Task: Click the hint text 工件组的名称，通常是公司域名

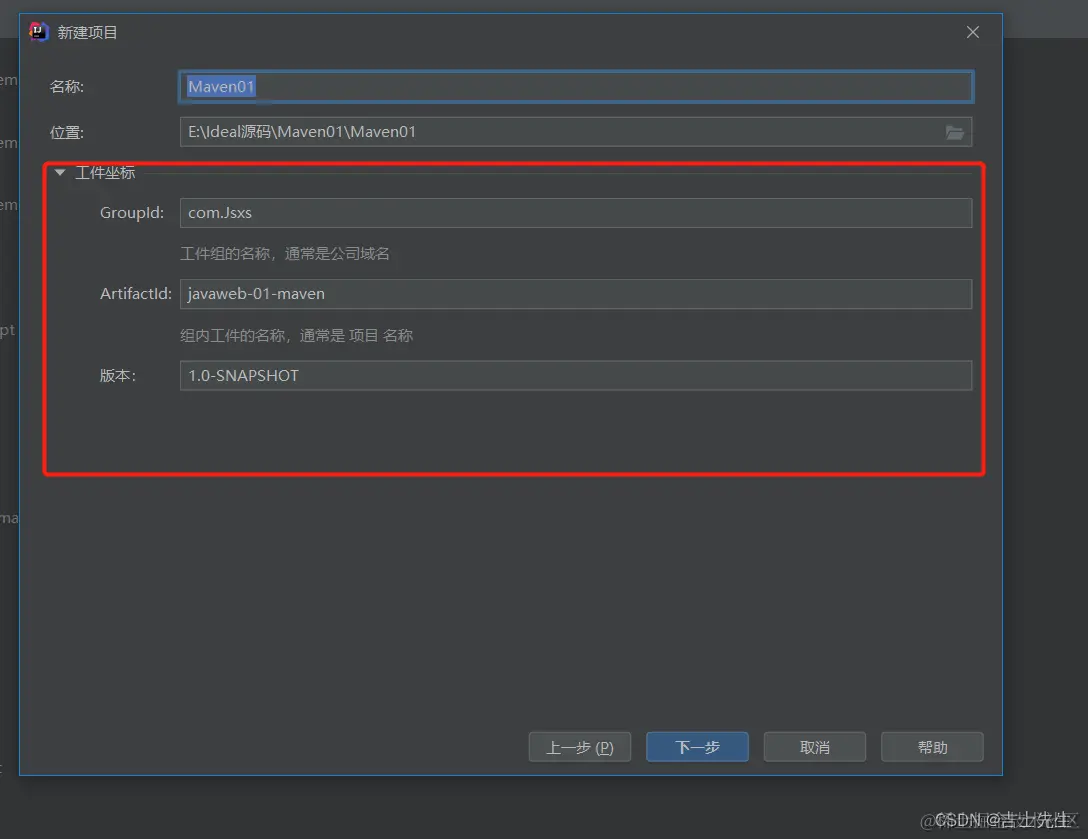Action: 285,254
